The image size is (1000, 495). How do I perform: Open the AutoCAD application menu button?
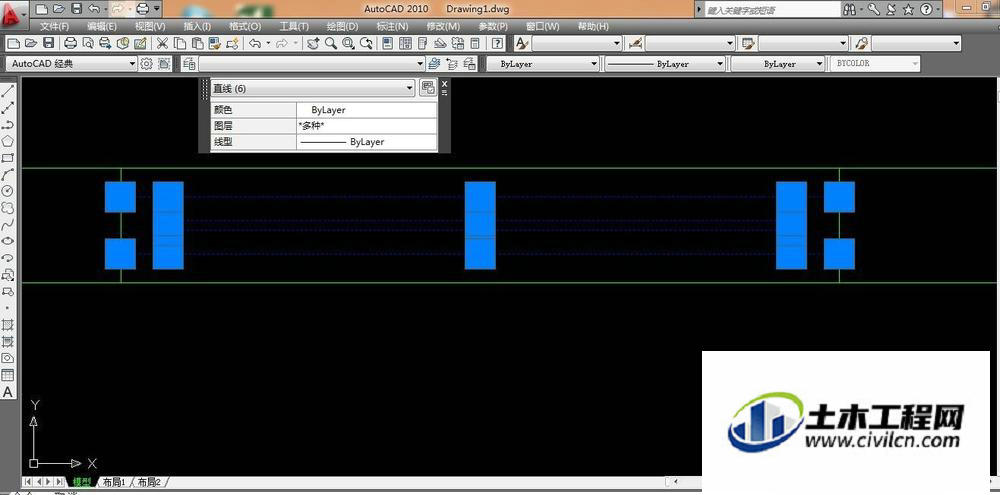(14, 13)
